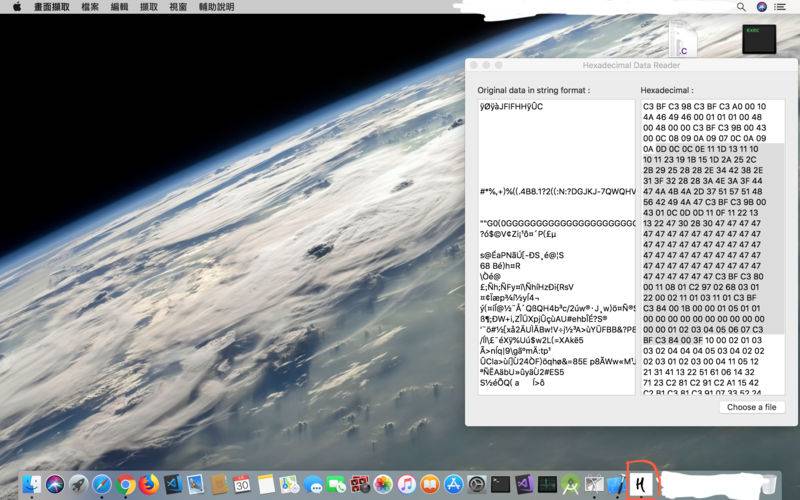Viewport: 800px width, 500px height.
Task: Select the .c file on the desktop
Action: (x=681, y=40)
